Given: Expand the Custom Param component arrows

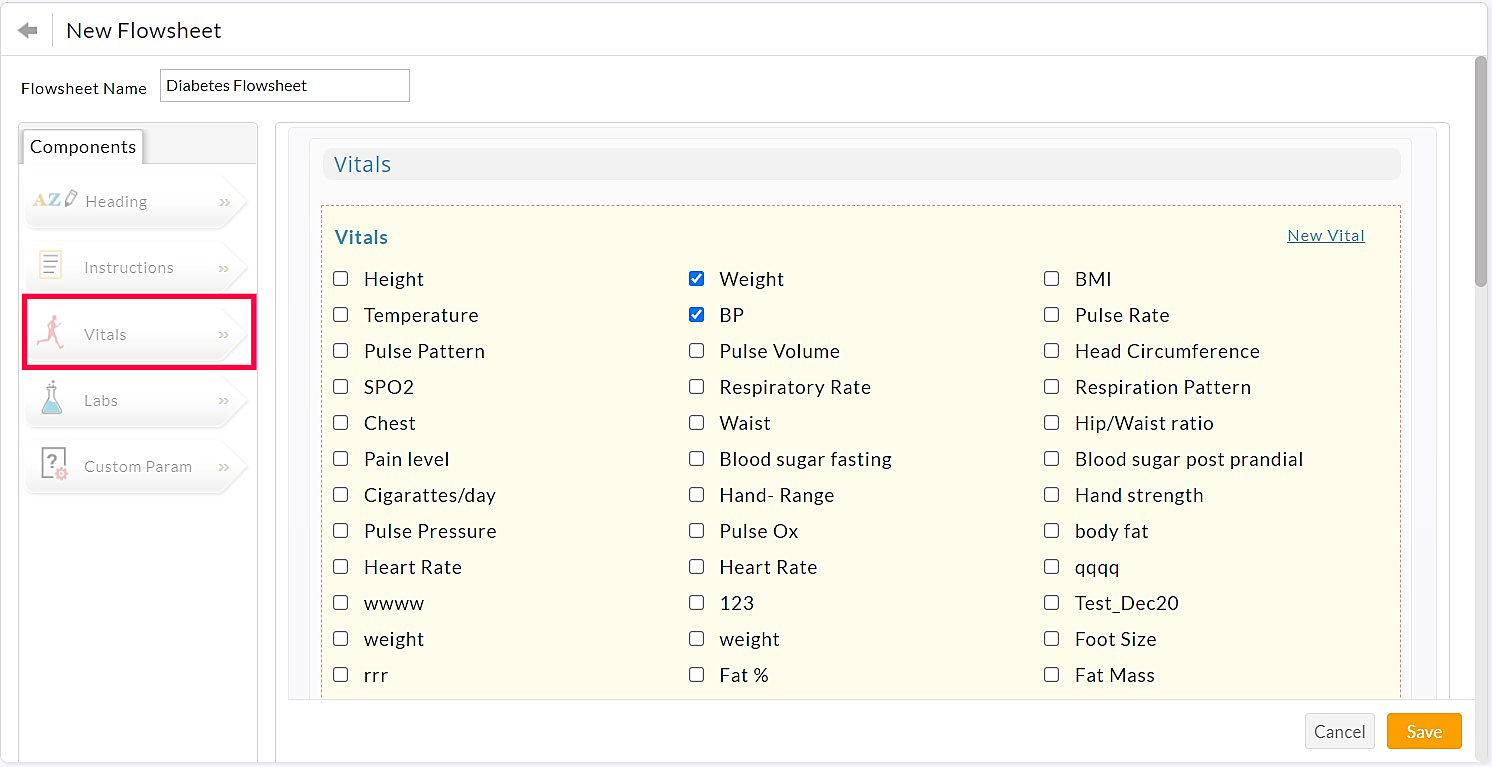Looking at the screenshot, I should click(224, 466).
